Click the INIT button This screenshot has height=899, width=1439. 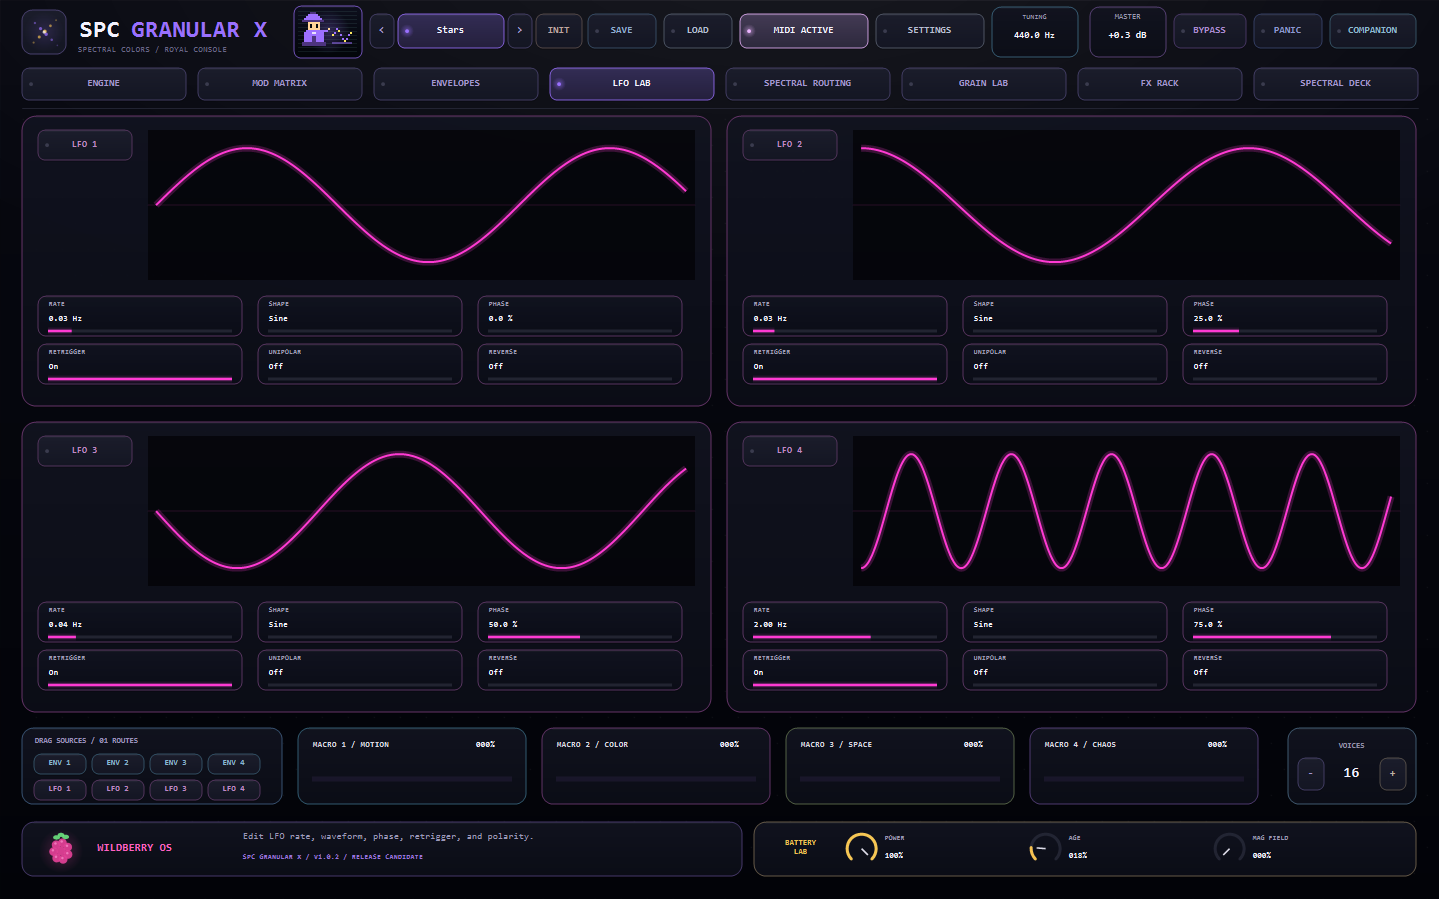pos(558,31)
